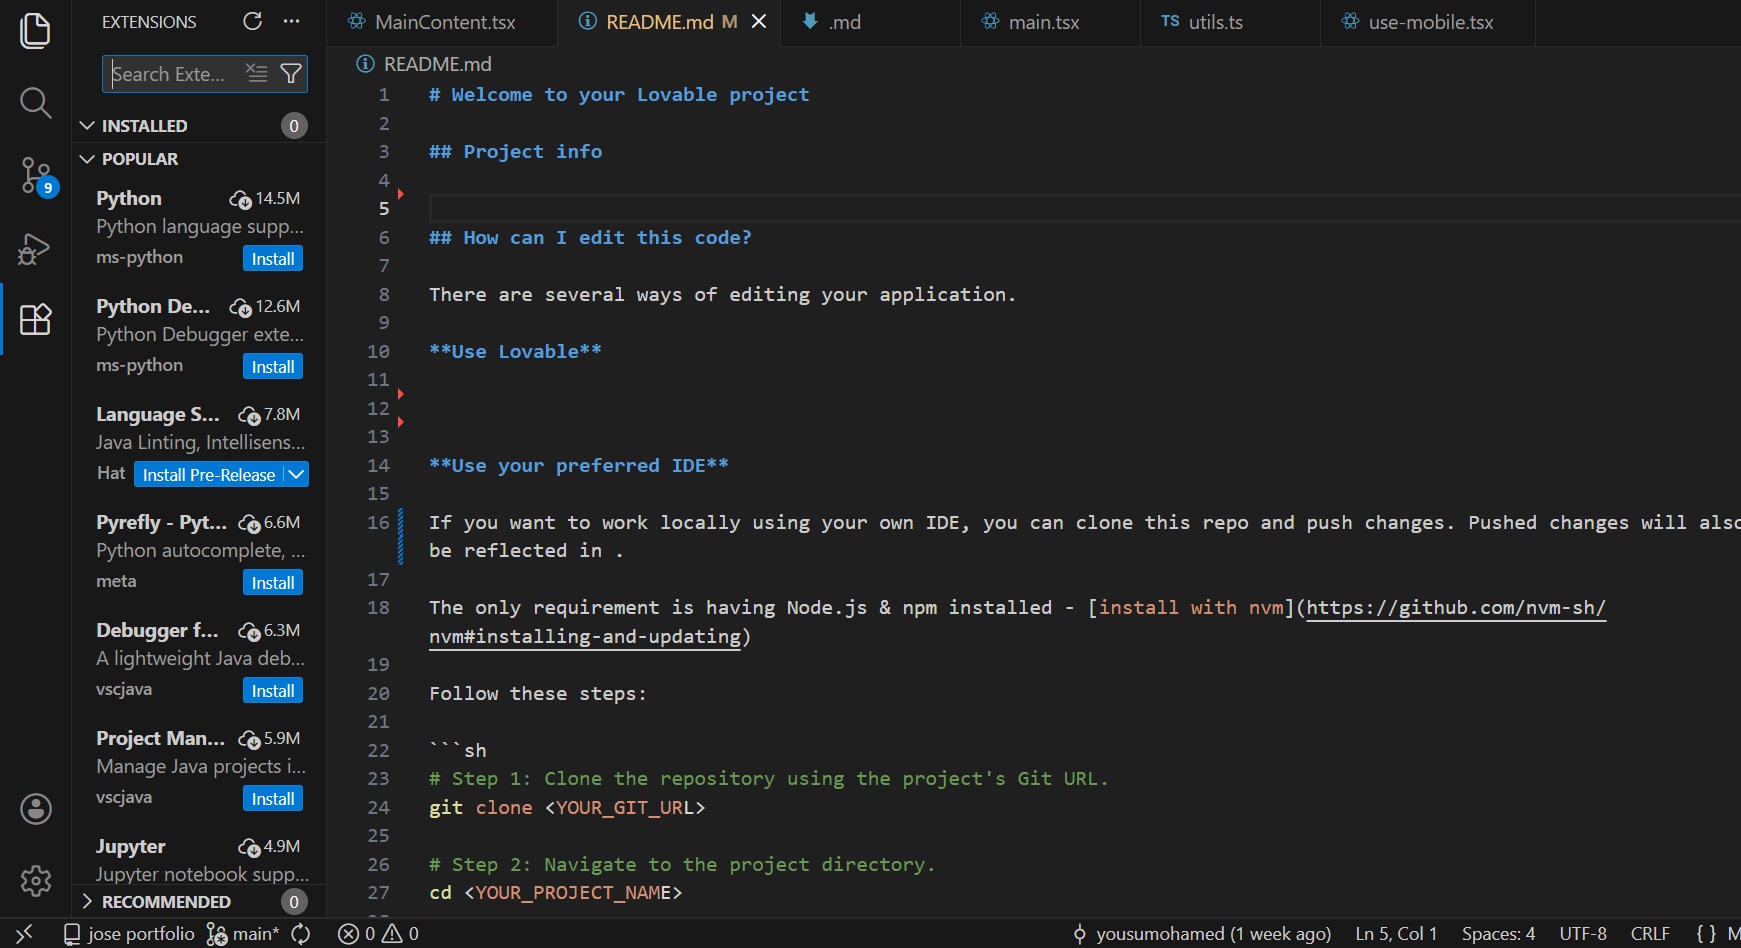Click the filter extensions funnel icon
The image size is (1741, 948).
tap(291, 73)
